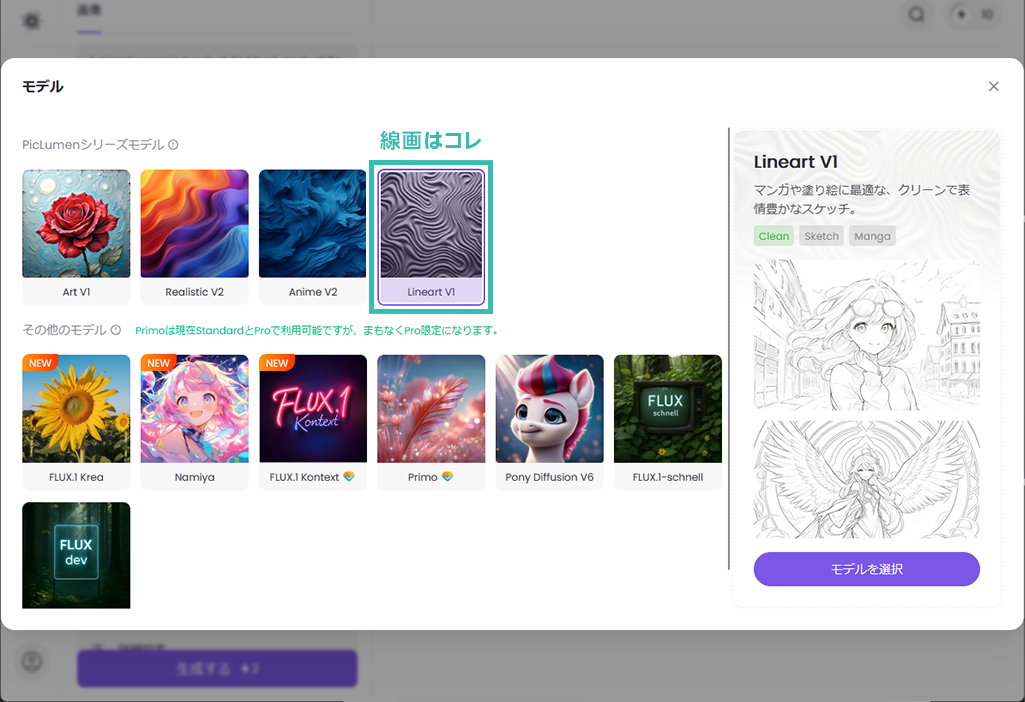Click the その他のモデル section heading
This screenshot has height=702, width=1025.
click(x=64, y=330)
